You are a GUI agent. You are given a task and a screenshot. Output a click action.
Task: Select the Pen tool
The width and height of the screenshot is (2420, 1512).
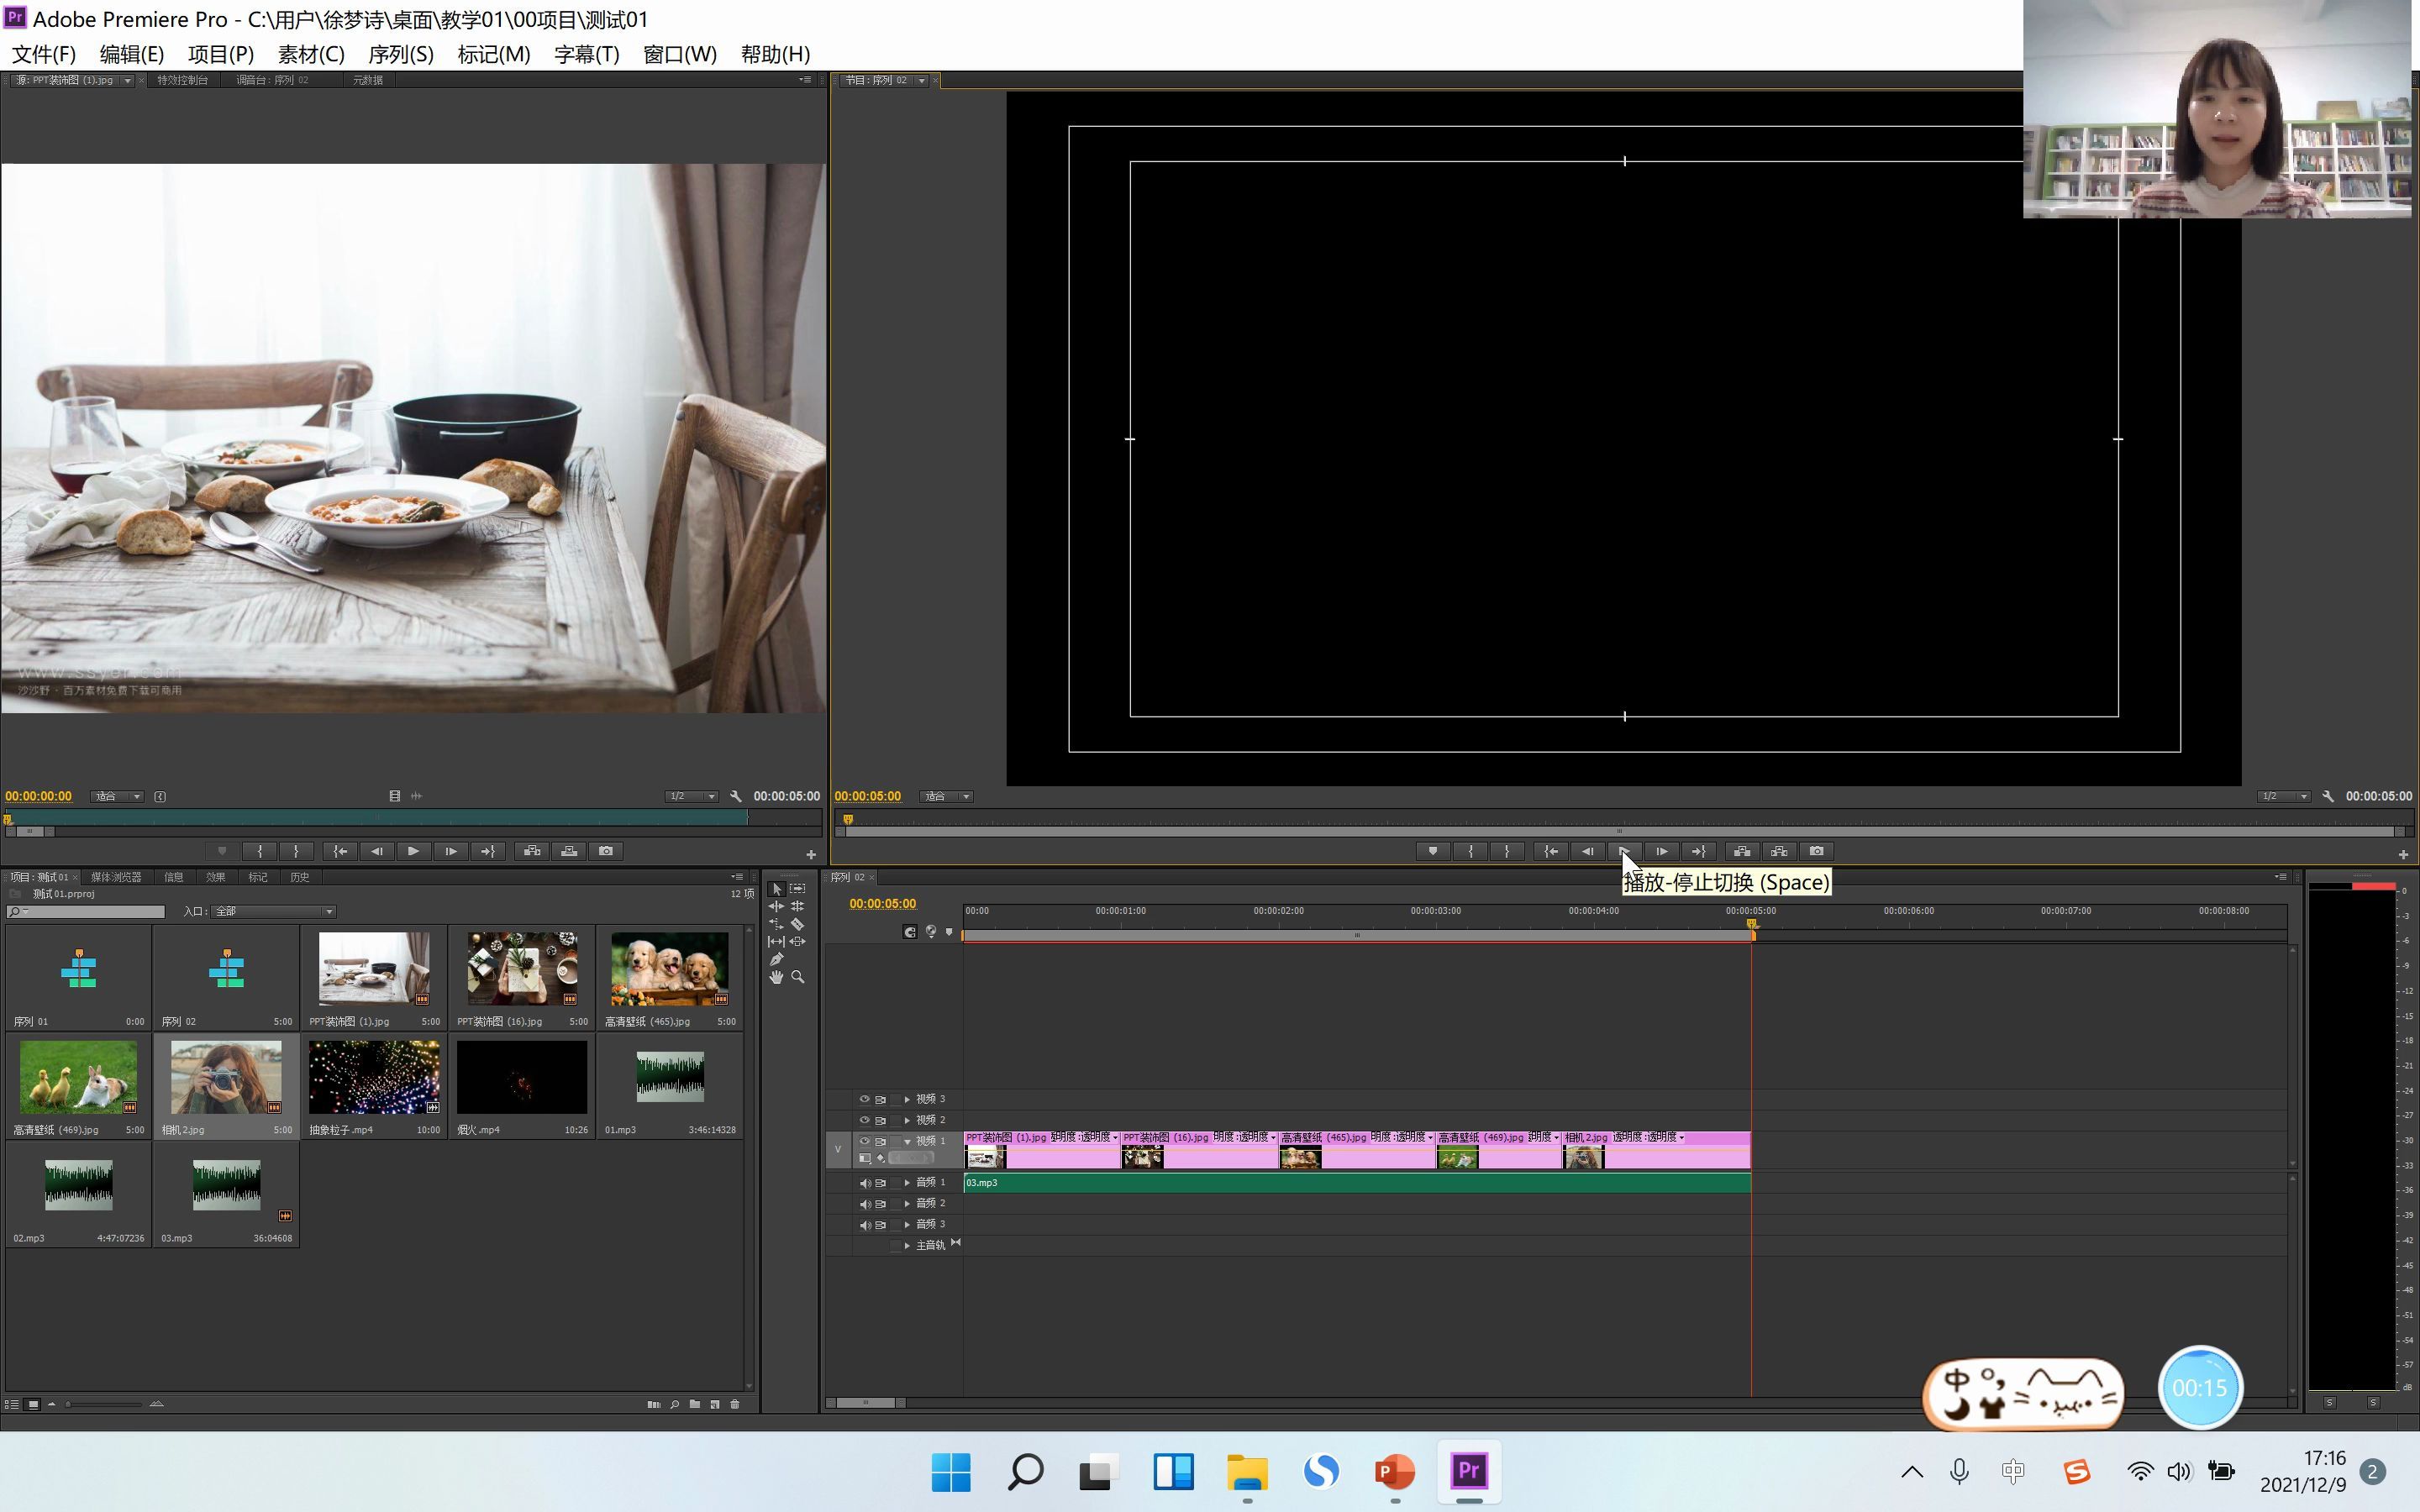(x=776, y=960)
